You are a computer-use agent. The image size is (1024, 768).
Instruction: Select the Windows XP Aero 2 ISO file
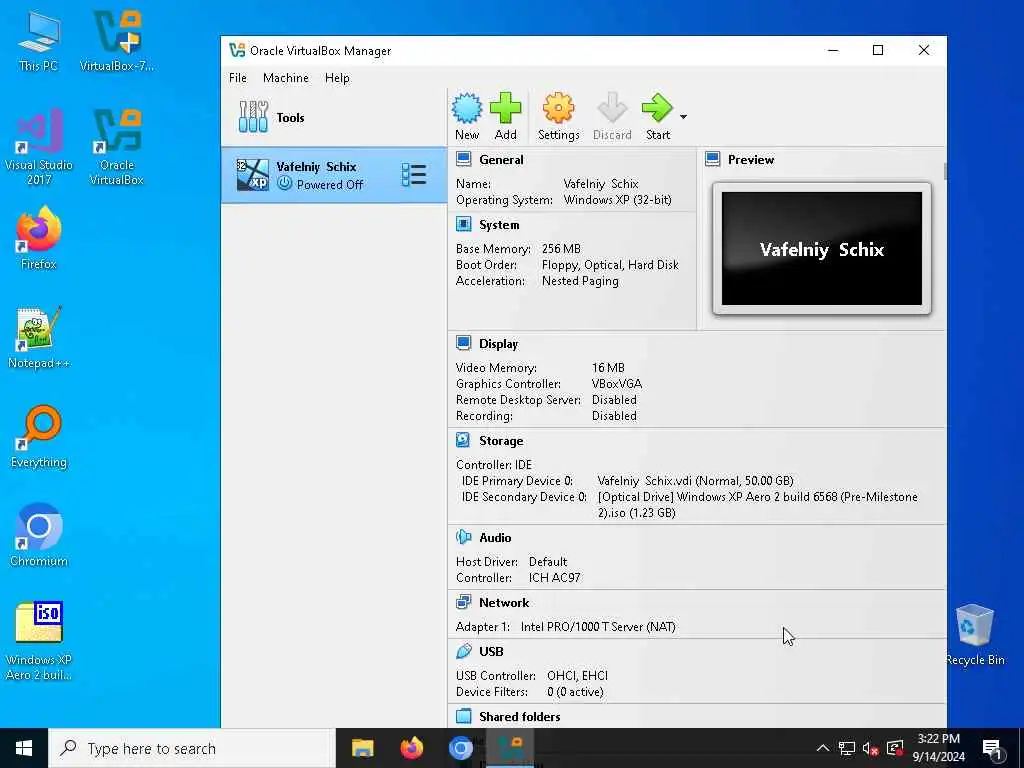tap(39, 641)
